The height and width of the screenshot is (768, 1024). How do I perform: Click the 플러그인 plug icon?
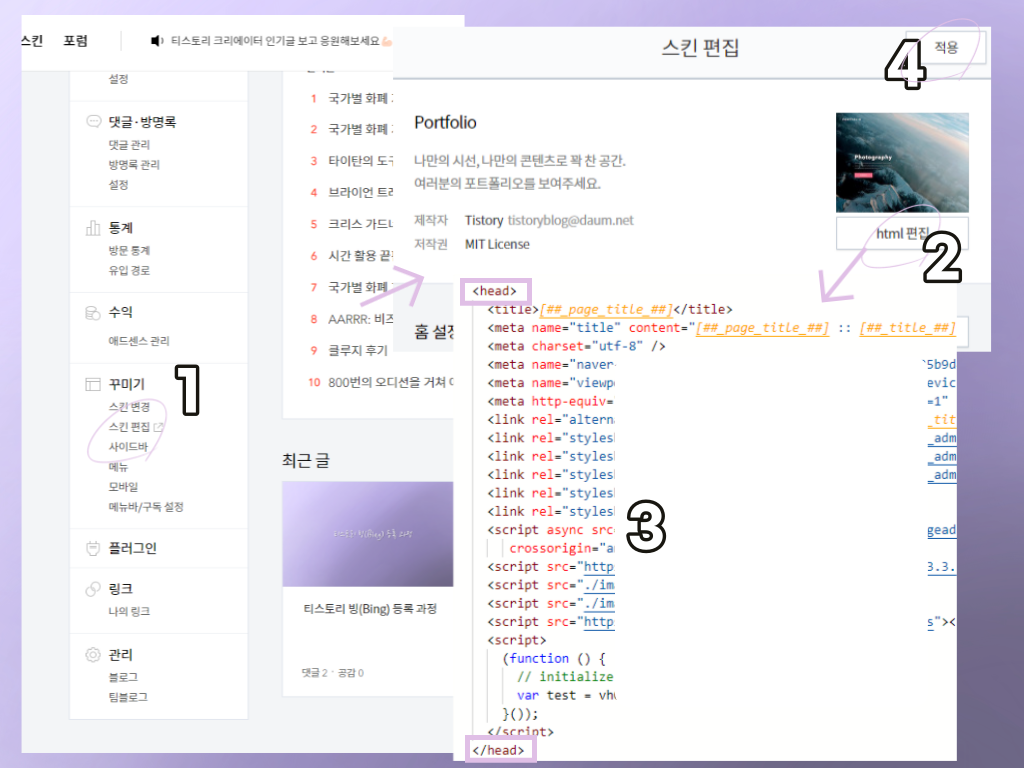[x=93, y=548]
